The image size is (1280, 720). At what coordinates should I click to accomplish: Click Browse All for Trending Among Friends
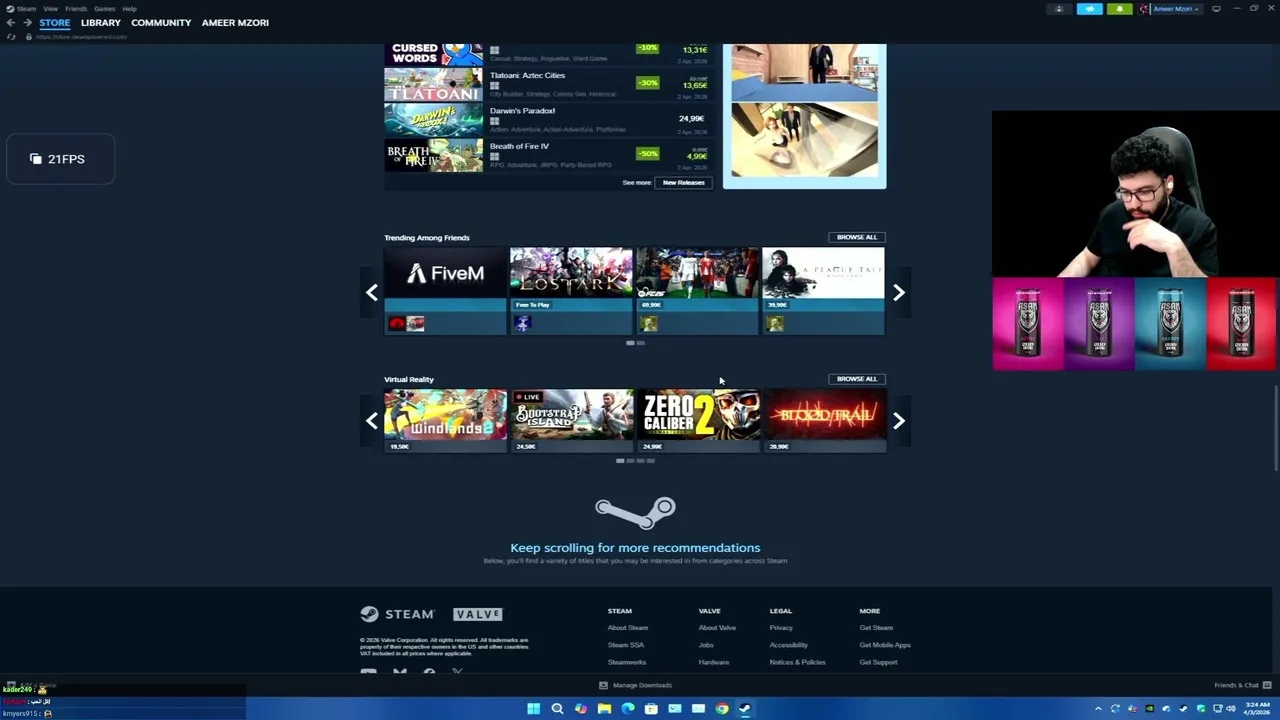tap(857, 237)
